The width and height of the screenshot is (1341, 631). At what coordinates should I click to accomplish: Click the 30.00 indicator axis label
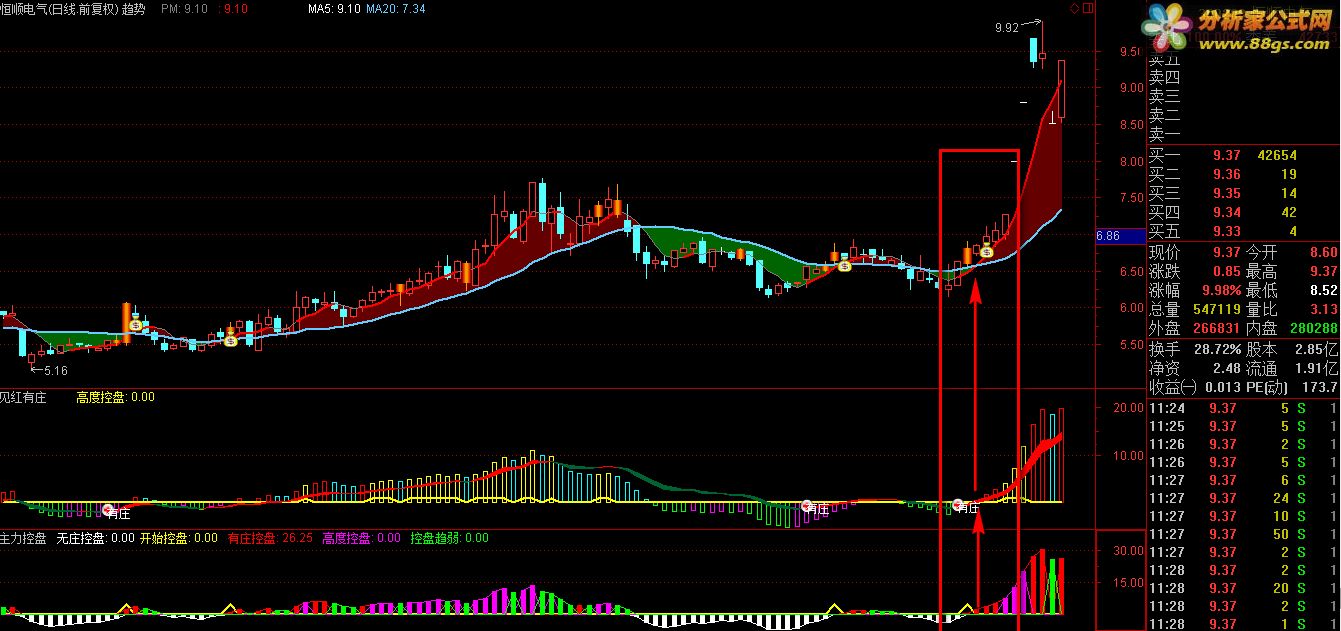pos(1128,550)
